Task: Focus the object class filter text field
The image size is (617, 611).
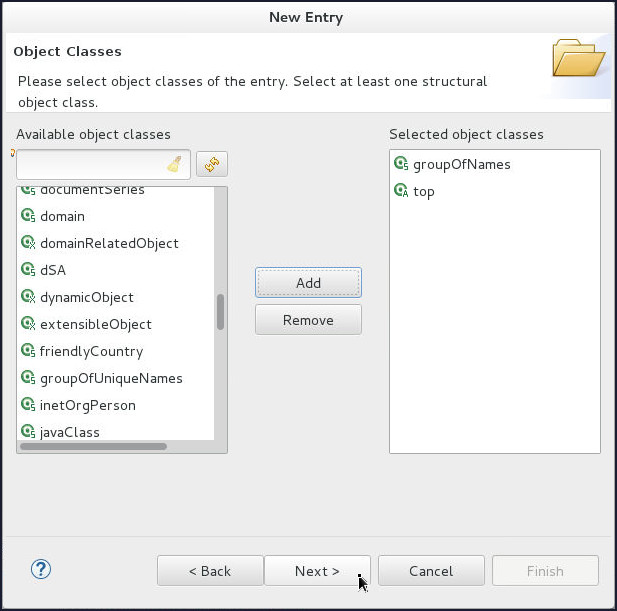Action: pyautogui.click(x=90, y=165)
